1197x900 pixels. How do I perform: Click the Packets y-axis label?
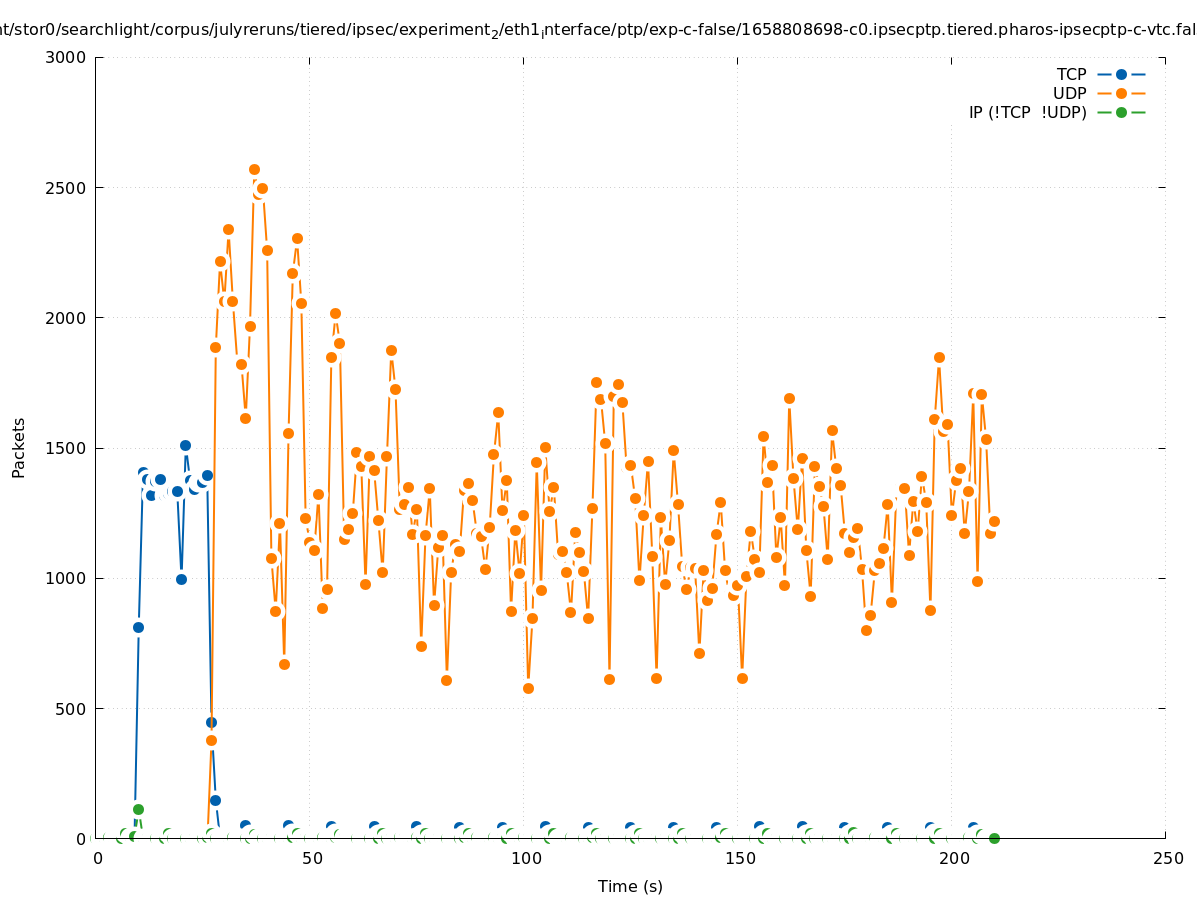[18, 448]
